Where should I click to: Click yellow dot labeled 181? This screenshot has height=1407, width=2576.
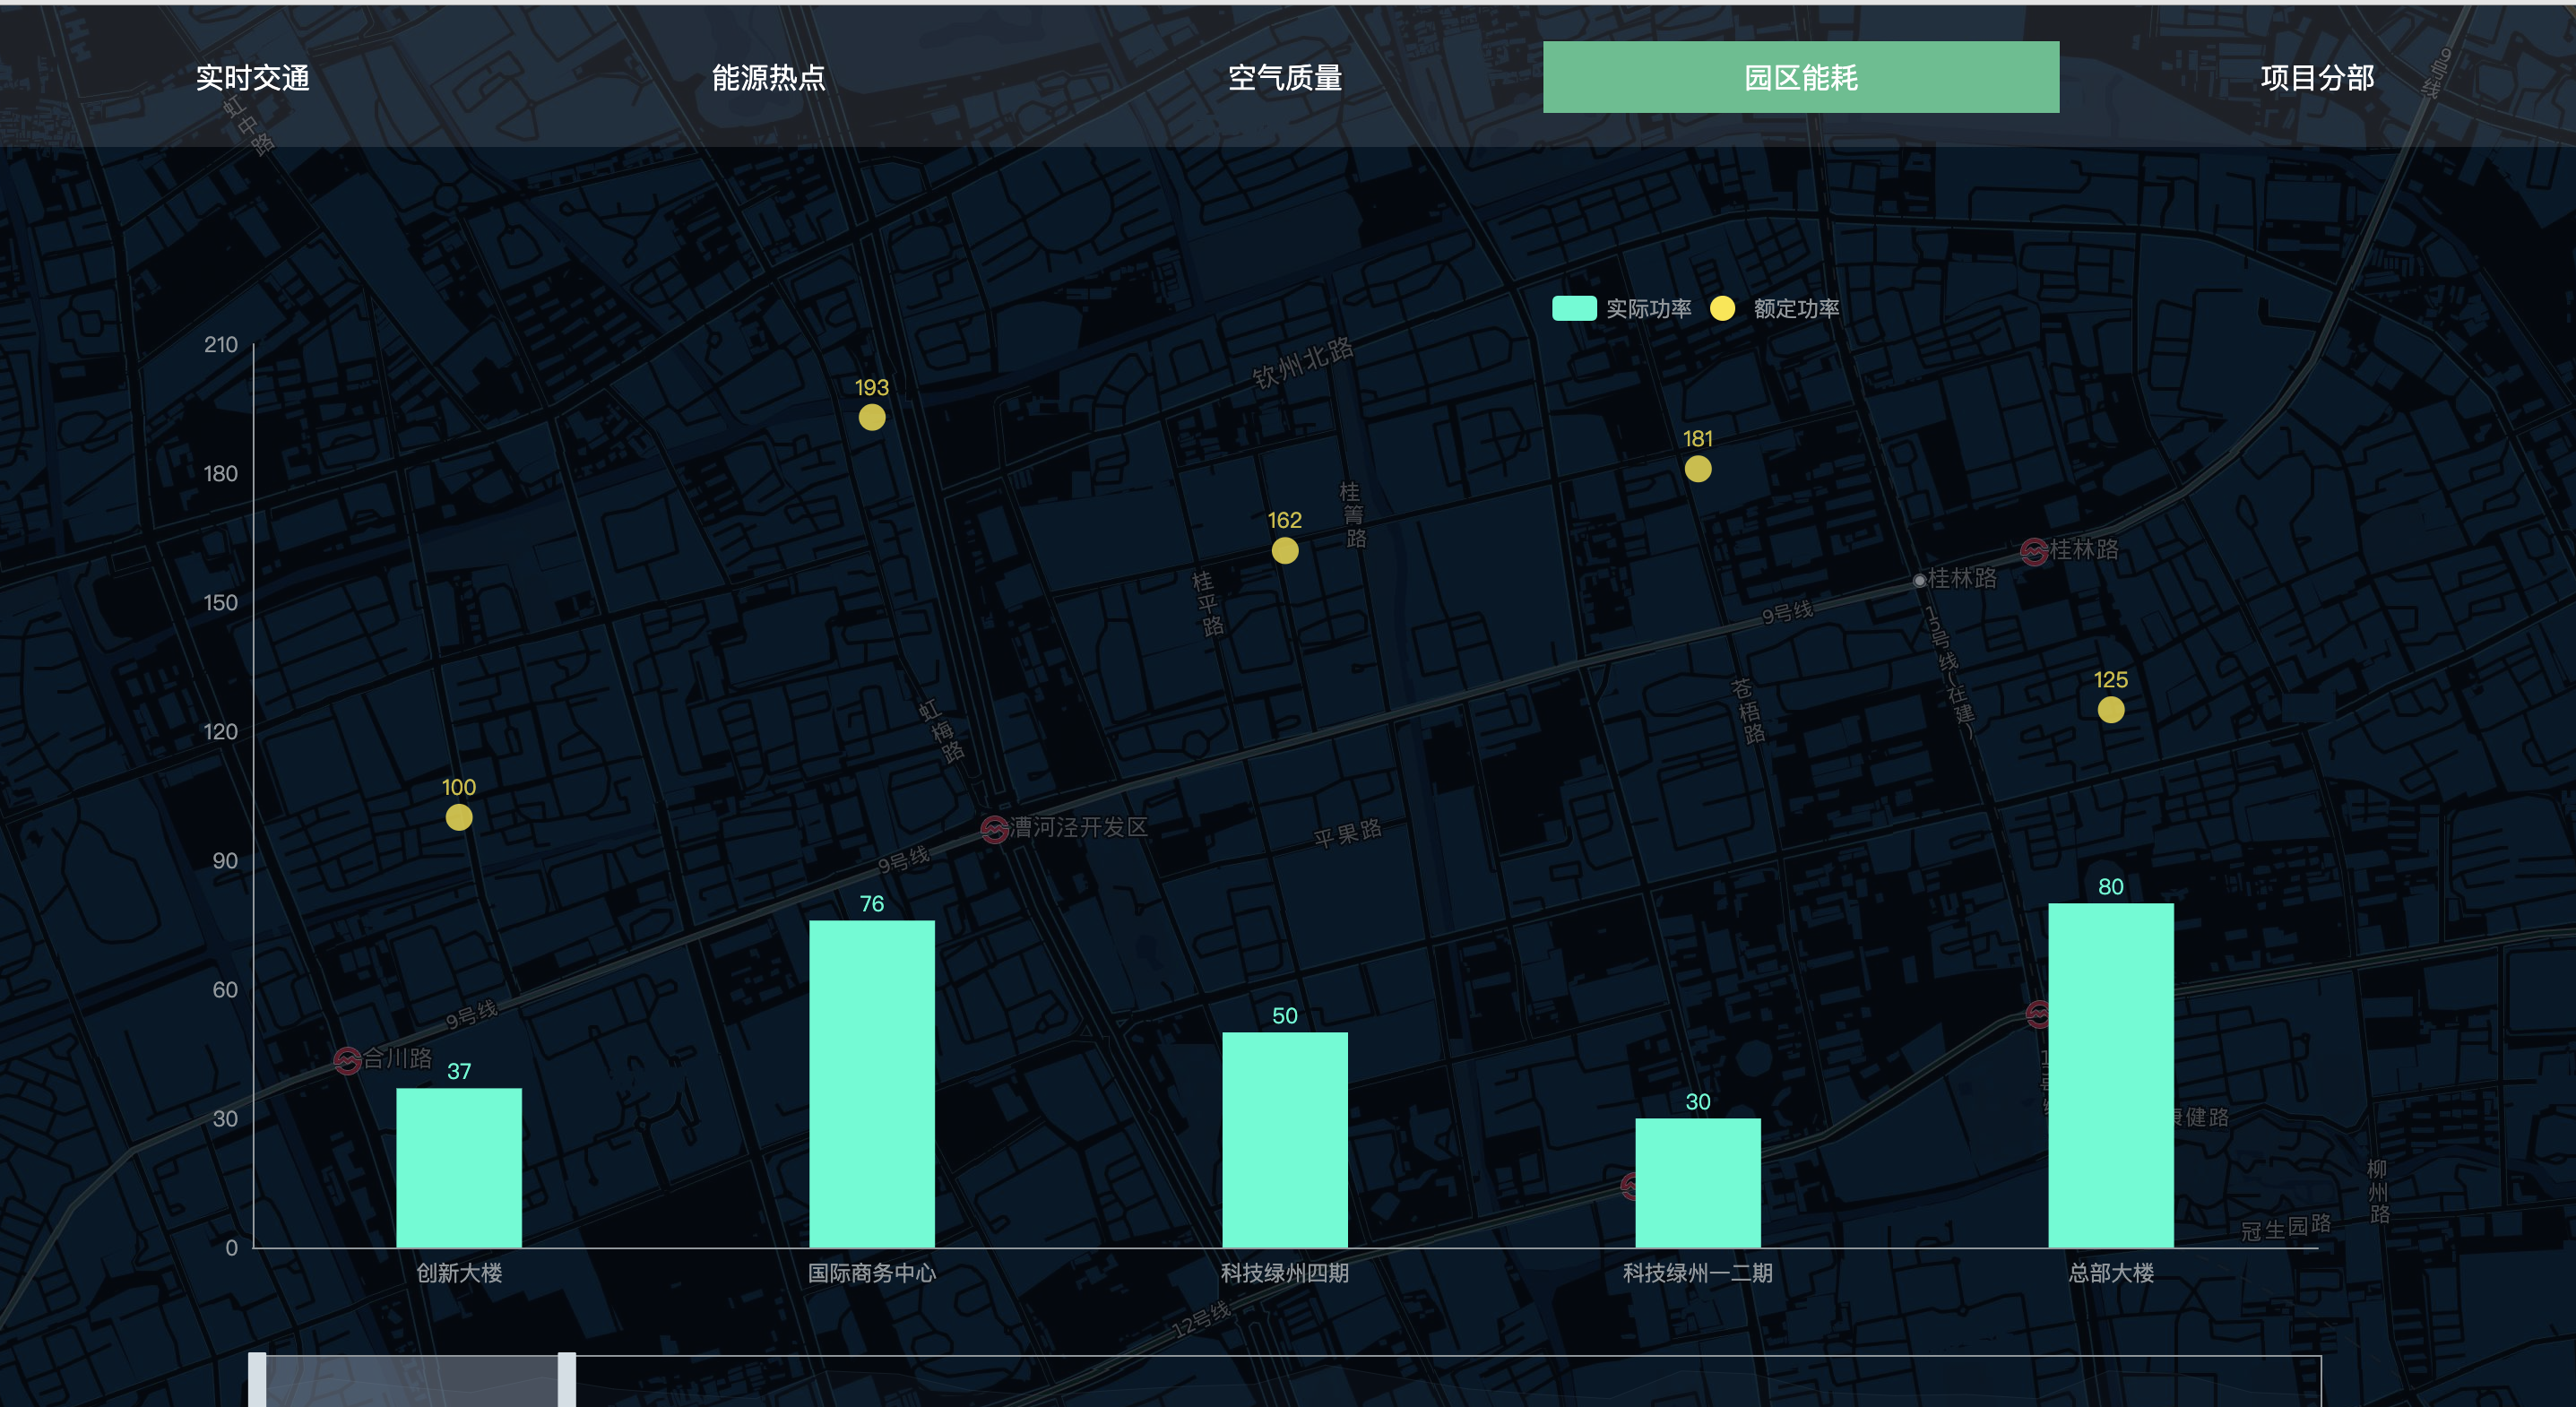click(1697, 468)
